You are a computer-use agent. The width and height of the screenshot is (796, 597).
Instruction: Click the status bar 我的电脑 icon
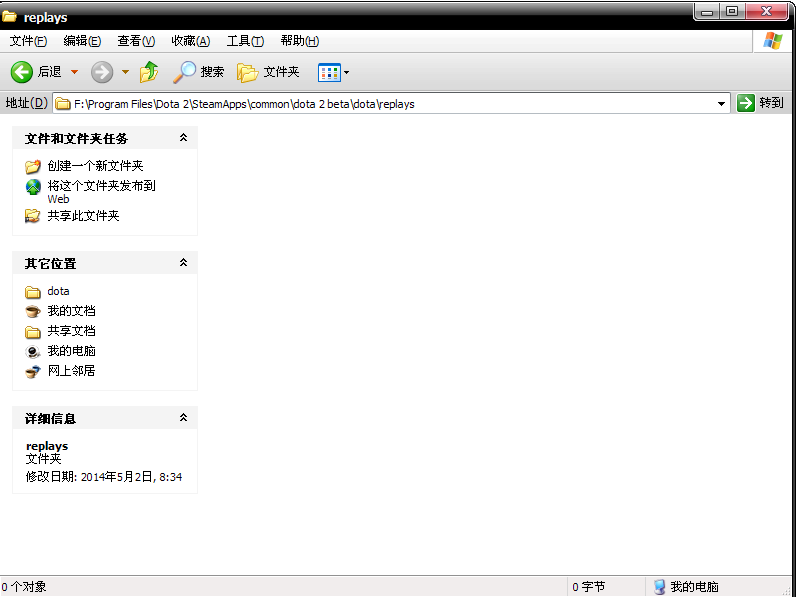point(659,587)
